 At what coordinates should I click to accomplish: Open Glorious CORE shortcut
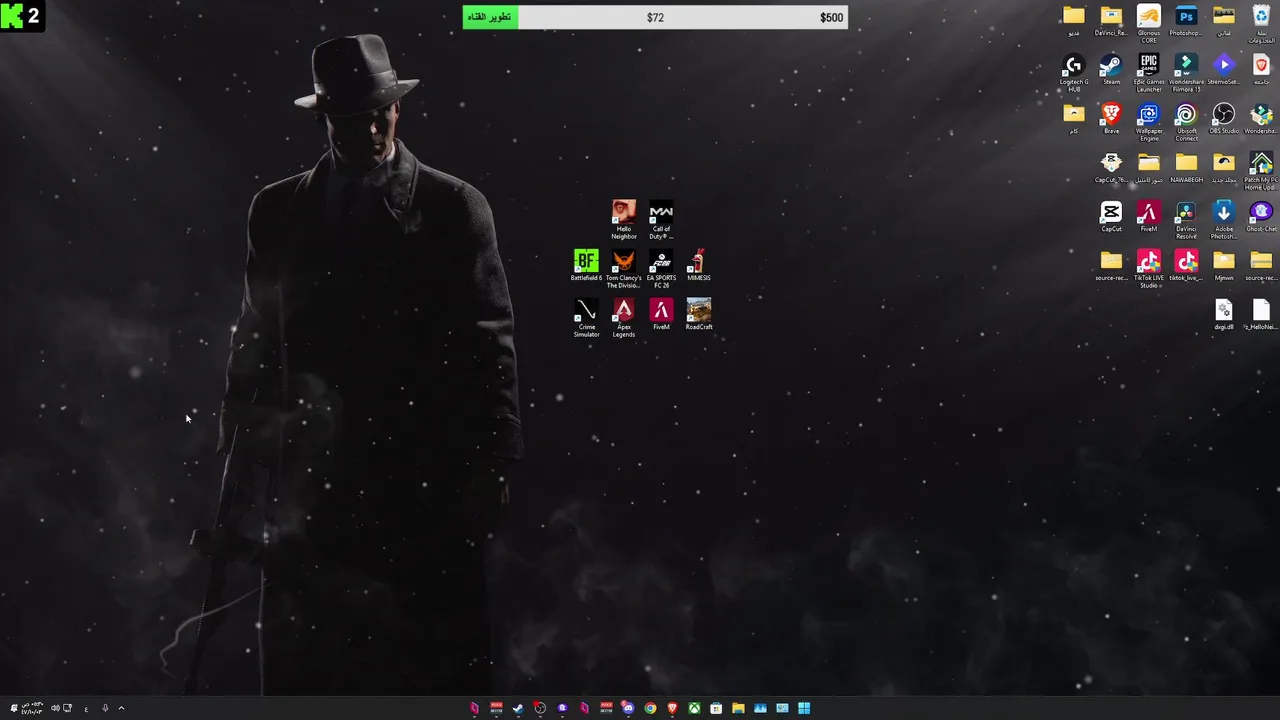coord(1149,24)
